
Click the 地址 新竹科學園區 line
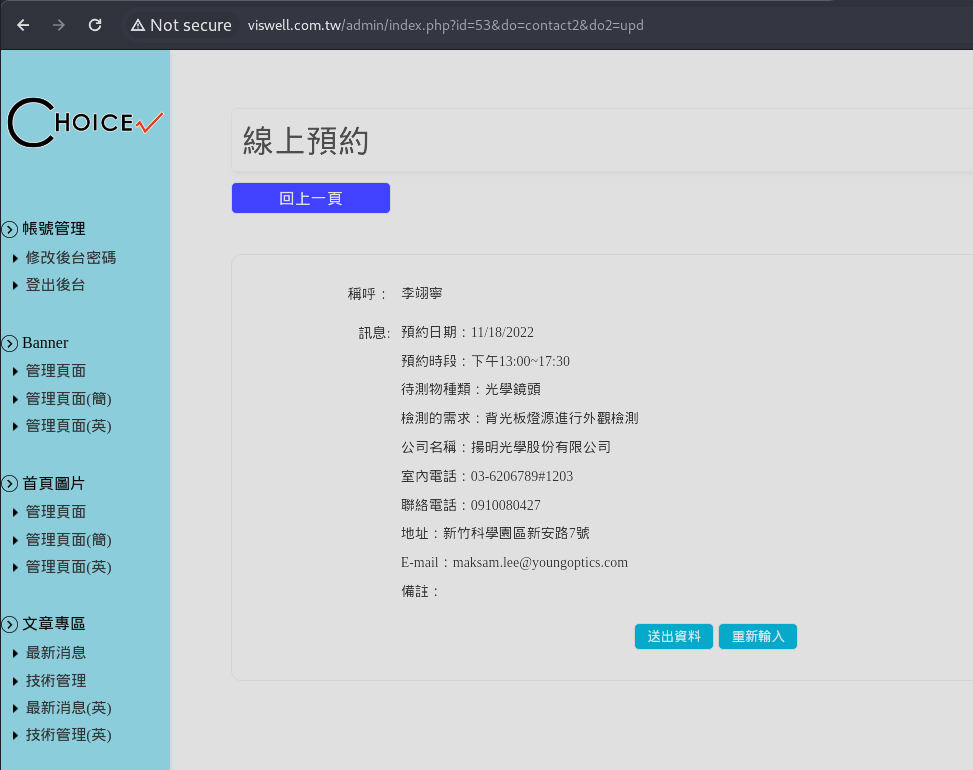point(495,533)
